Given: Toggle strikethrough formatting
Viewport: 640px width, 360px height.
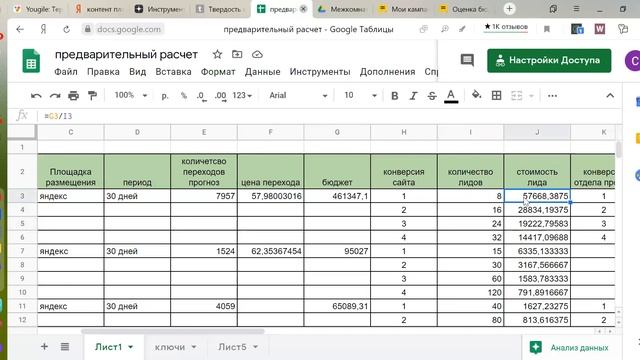Looking at the screenshot, I should pyautogui.click(x=432, y=96).
